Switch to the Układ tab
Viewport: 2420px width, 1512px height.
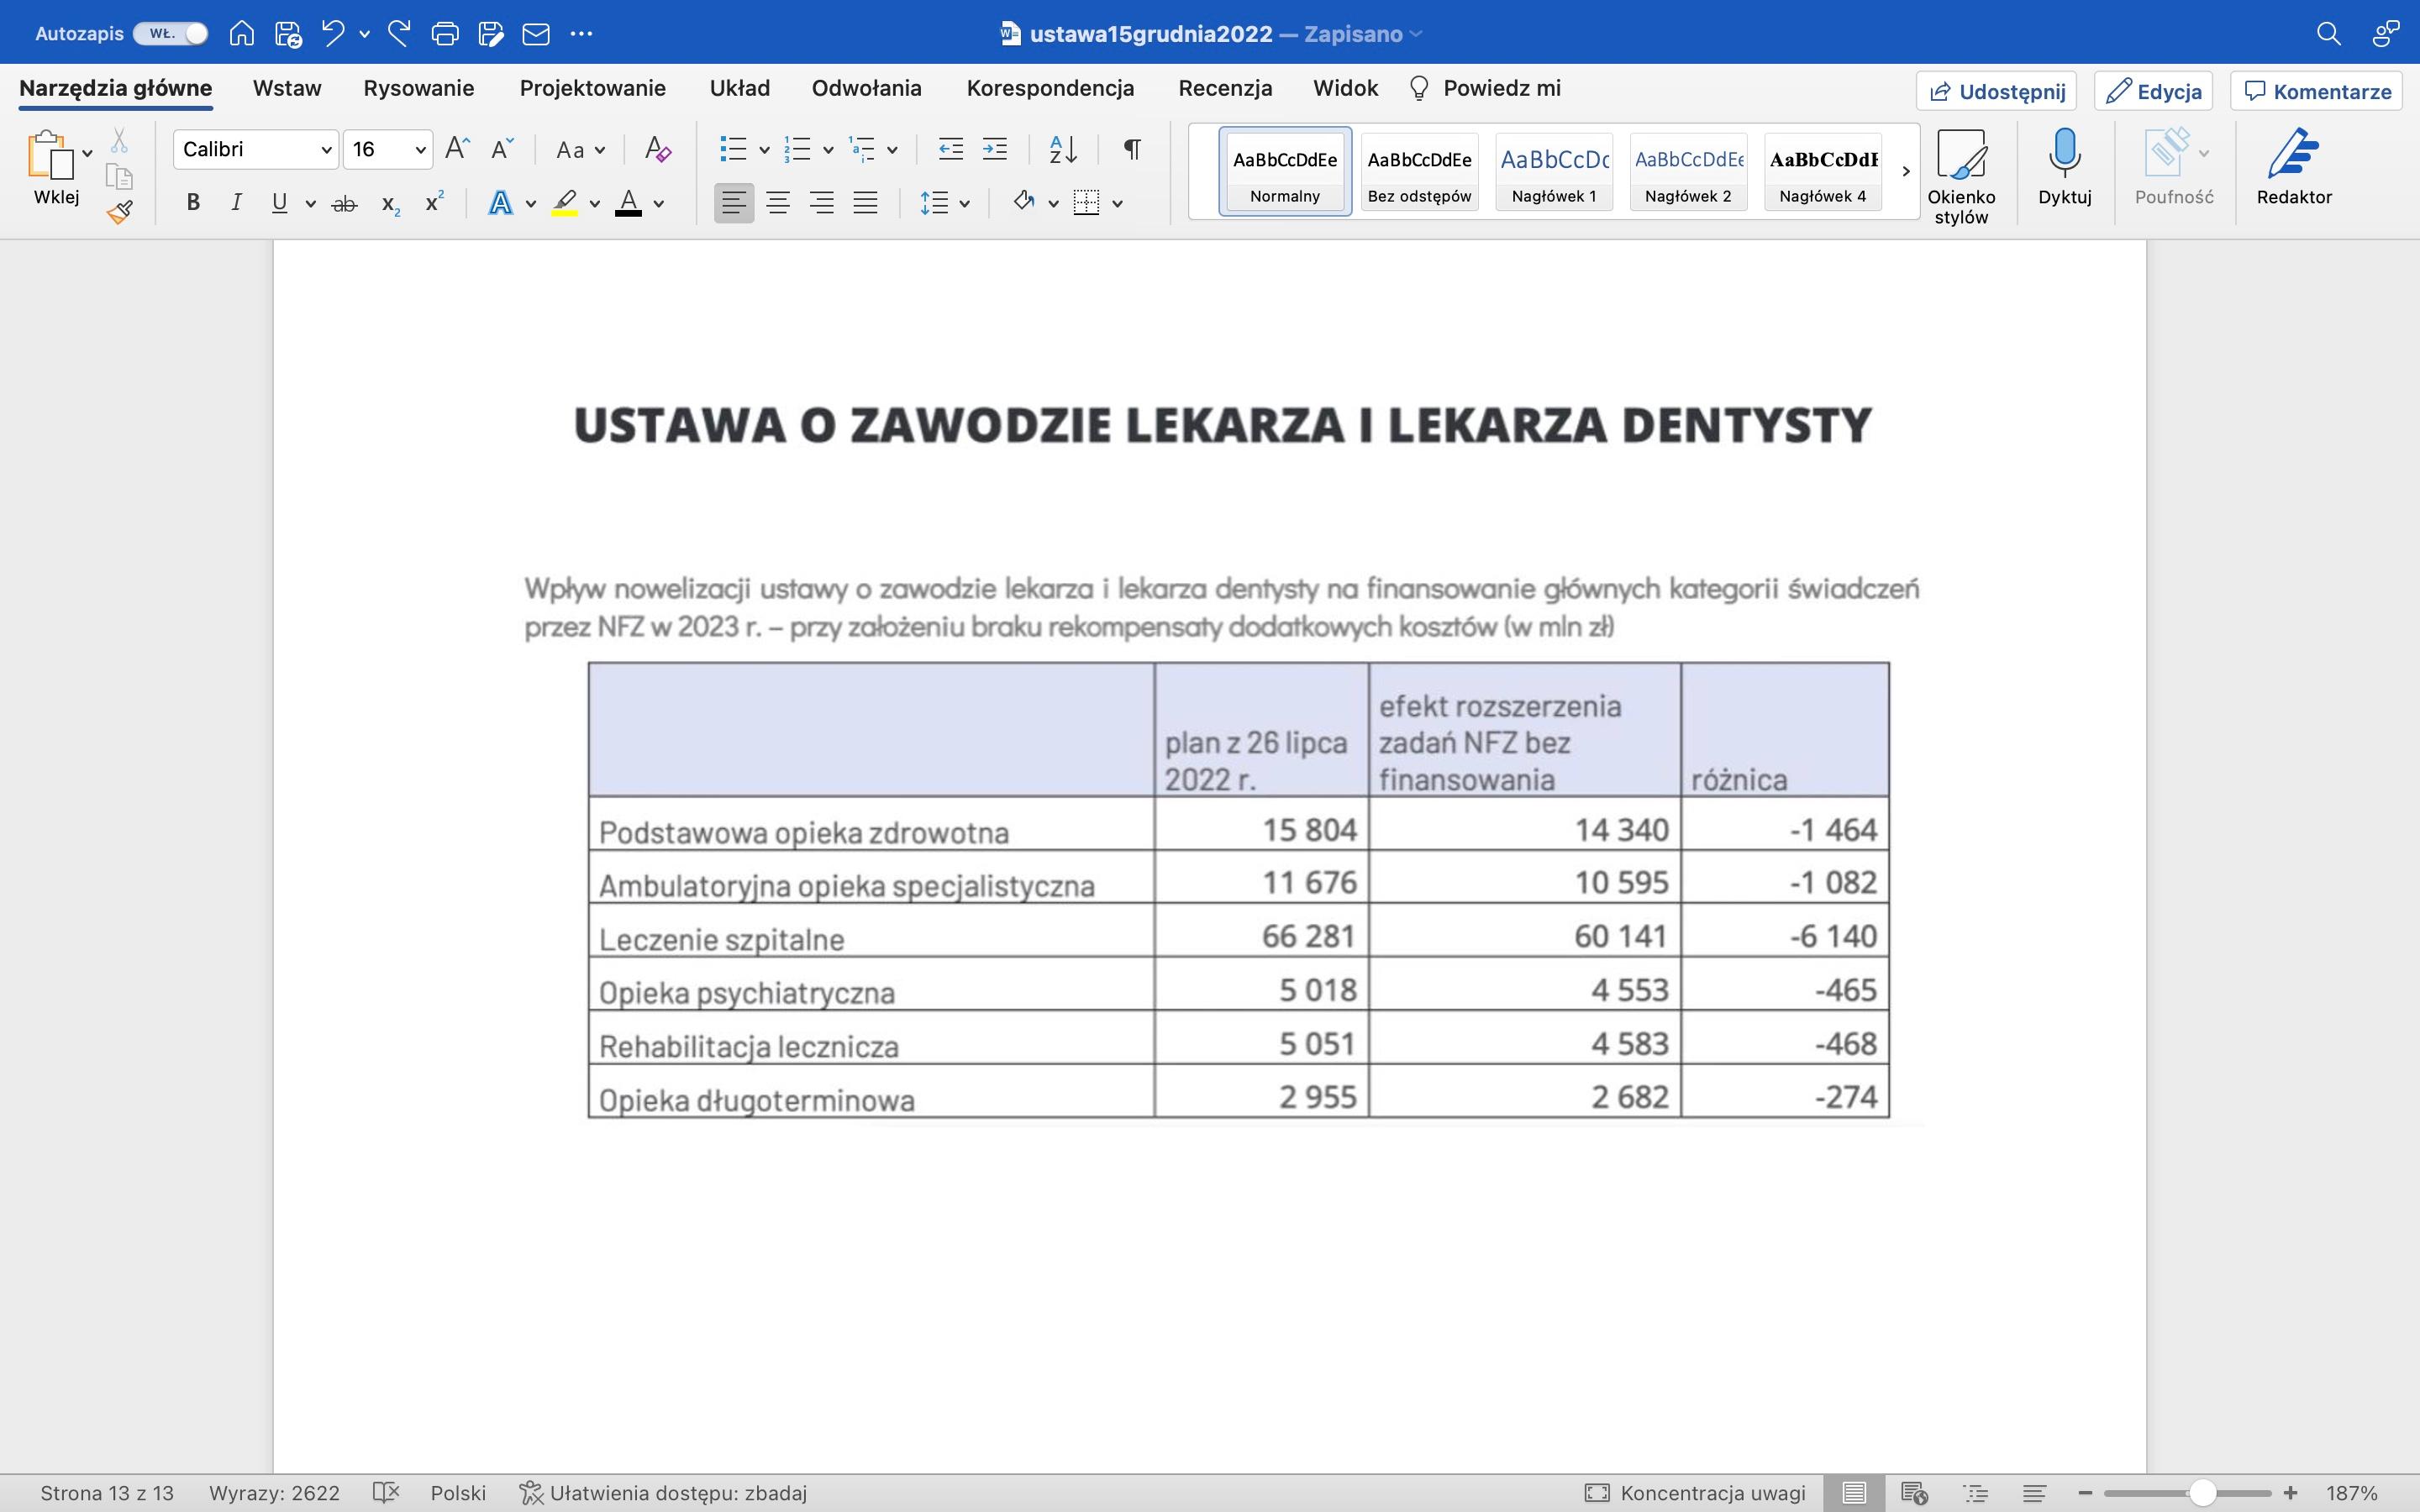click(x=739, y=88)
